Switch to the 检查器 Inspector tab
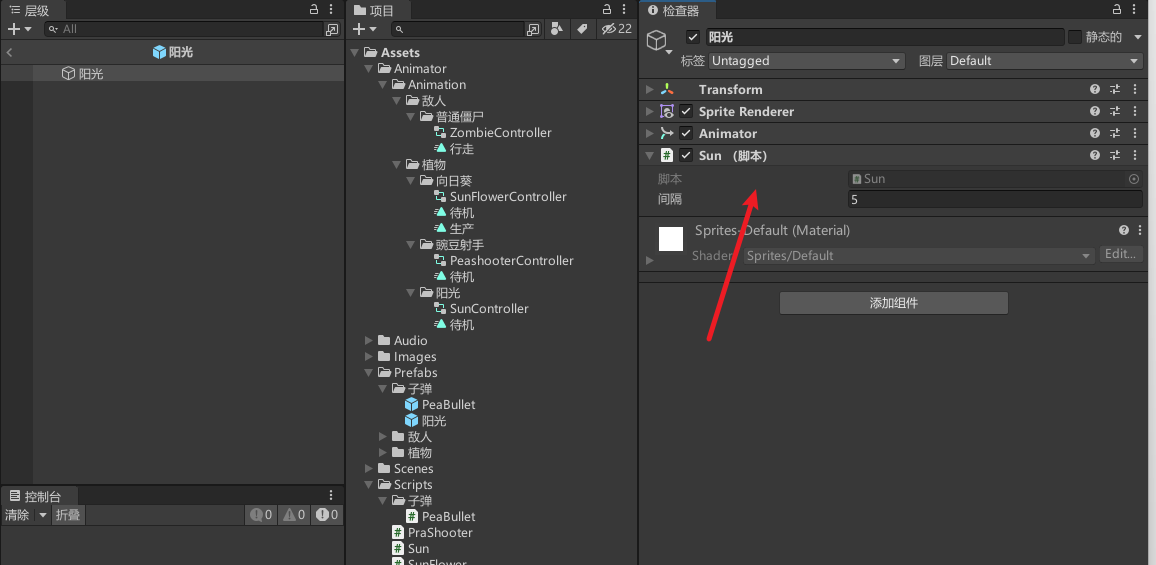 pyautogui.click(x=677, y=10)
